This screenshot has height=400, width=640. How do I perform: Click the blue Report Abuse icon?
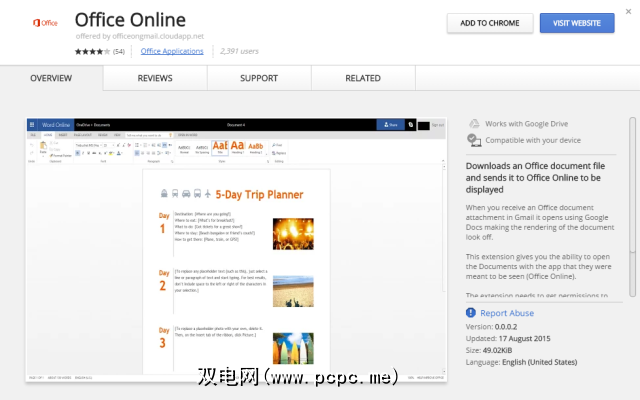point(471,313)
